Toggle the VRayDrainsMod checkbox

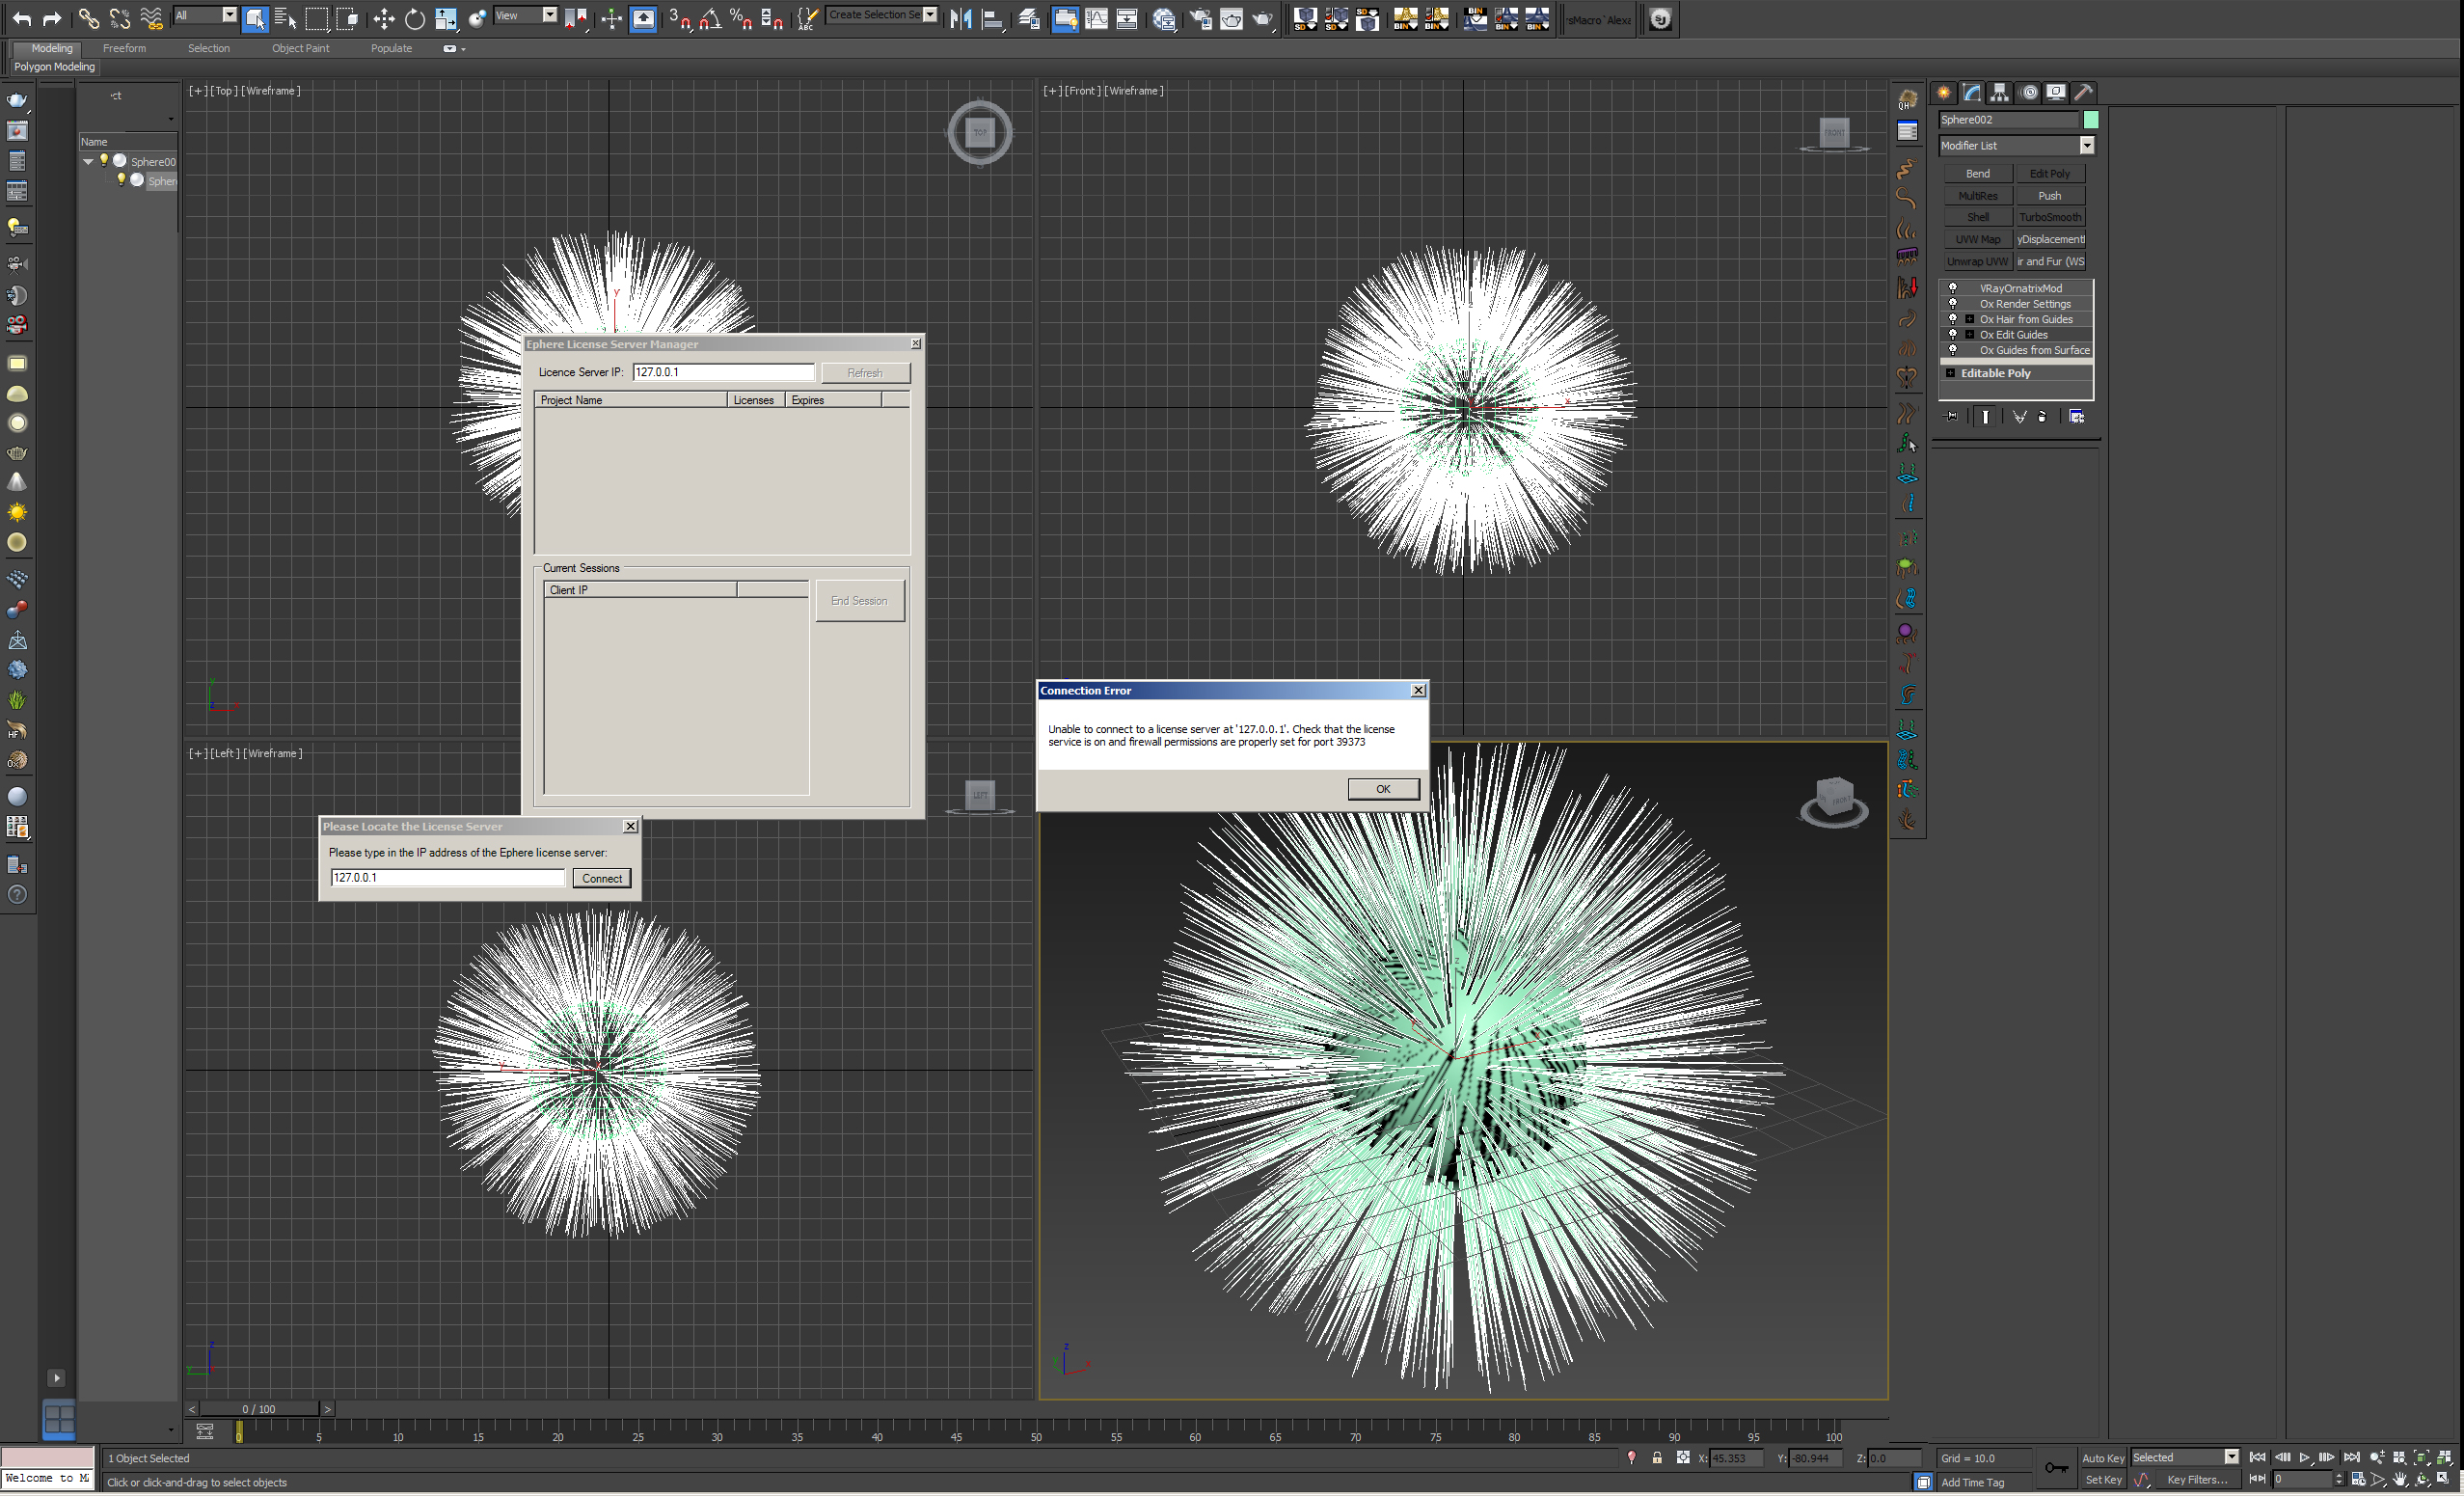click(x=1952, y=286)
